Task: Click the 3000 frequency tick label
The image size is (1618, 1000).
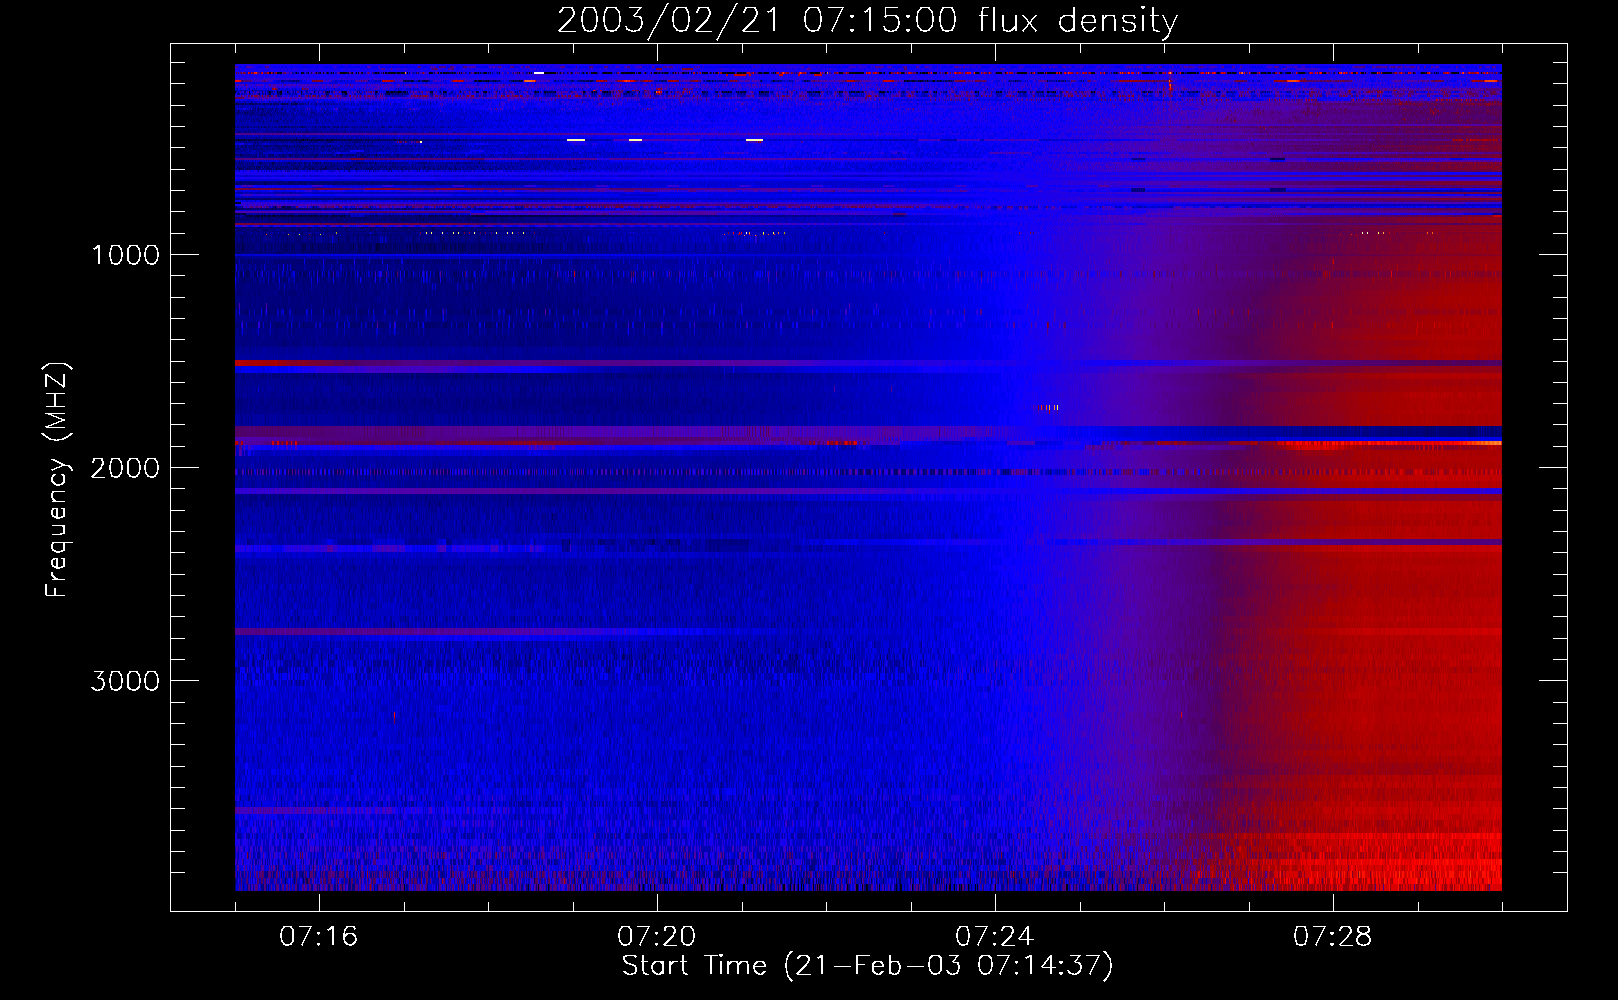Action: pos(125,681)
